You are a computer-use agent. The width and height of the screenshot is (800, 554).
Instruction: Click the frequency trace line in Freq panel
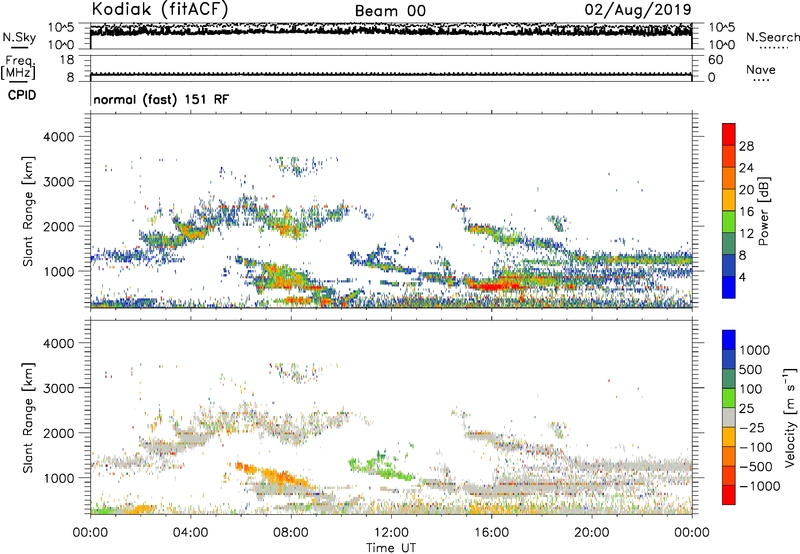[x=391, y=74]
